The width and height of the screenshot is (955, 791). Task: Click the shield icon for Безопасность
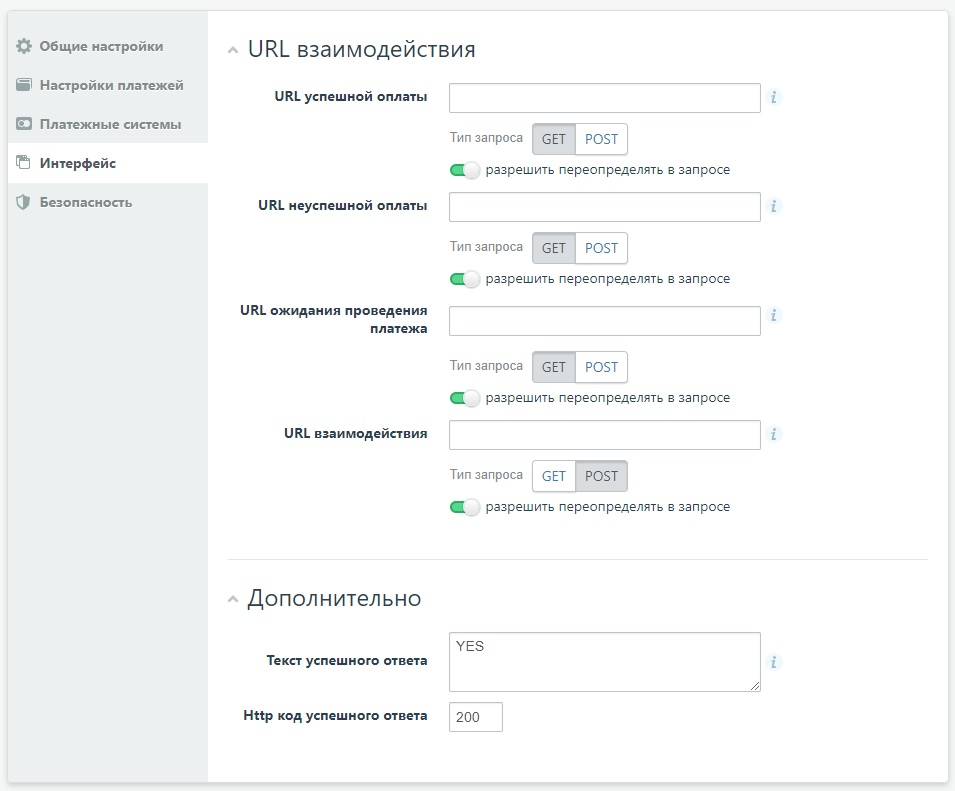(24, 202)
